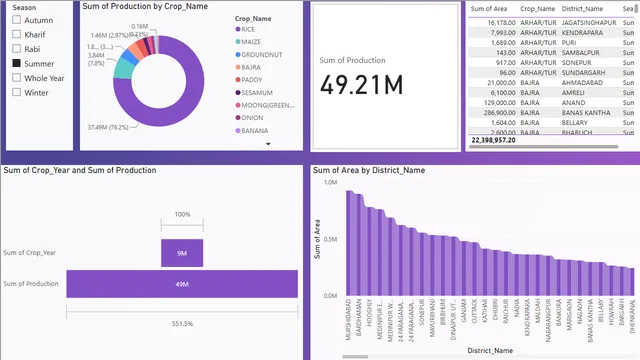This screenshot has height=360, width=640.
Task: Sort table by District_Name column header
Action: point(582,9)
